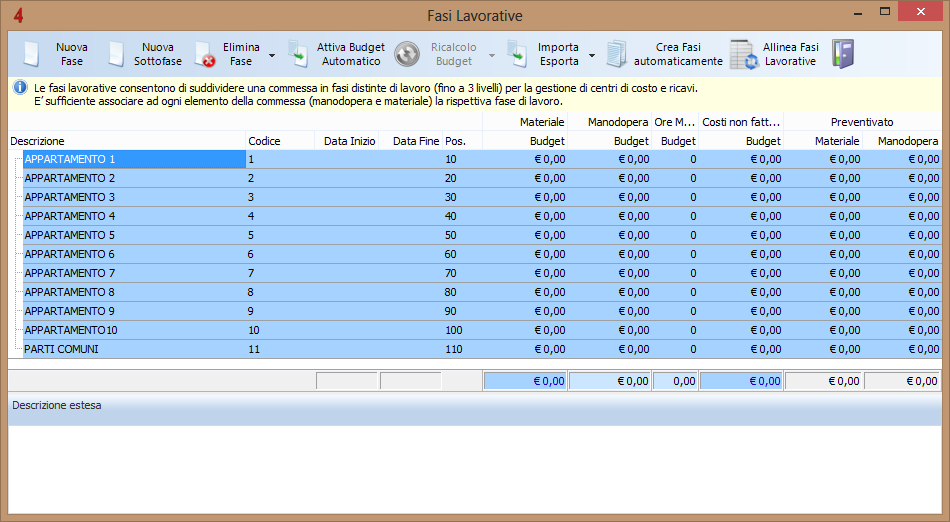Click the Manodopera Budget total field
950x522 pixels.
pyautogui.click(x=610, y=381)
